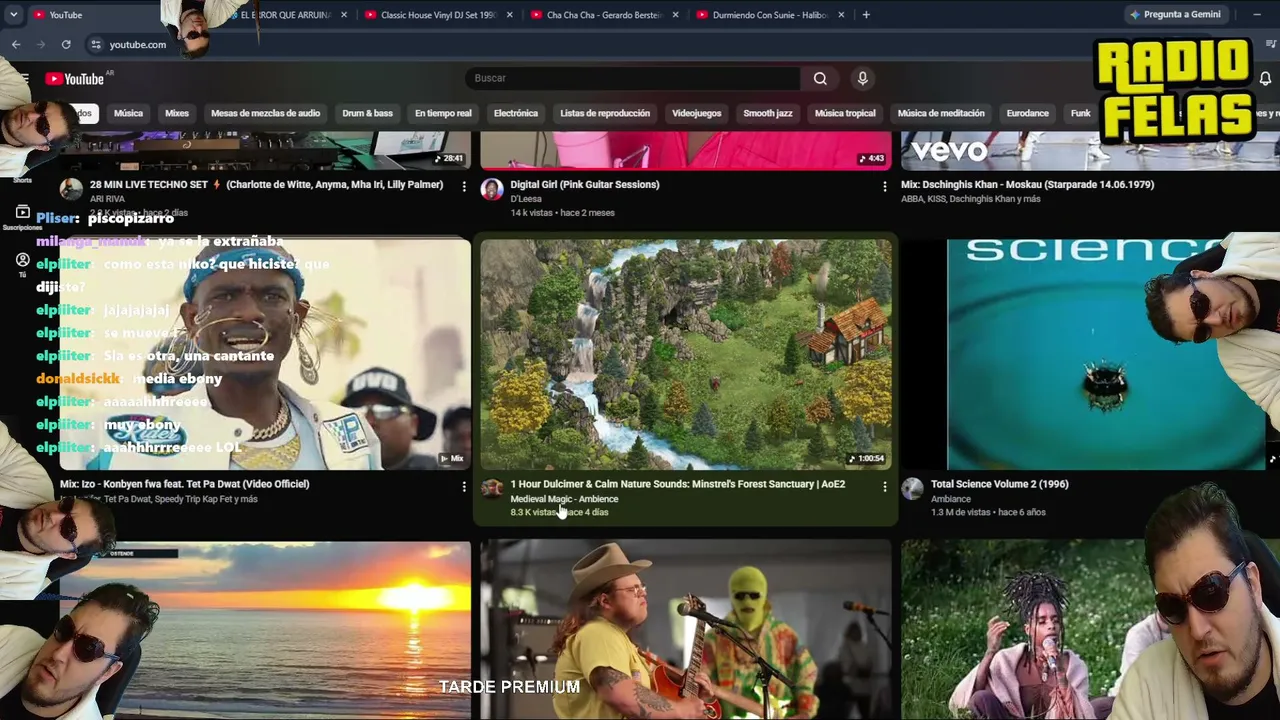Select the Videojuegos chip

pyautogui.click(x=696, y=113)
